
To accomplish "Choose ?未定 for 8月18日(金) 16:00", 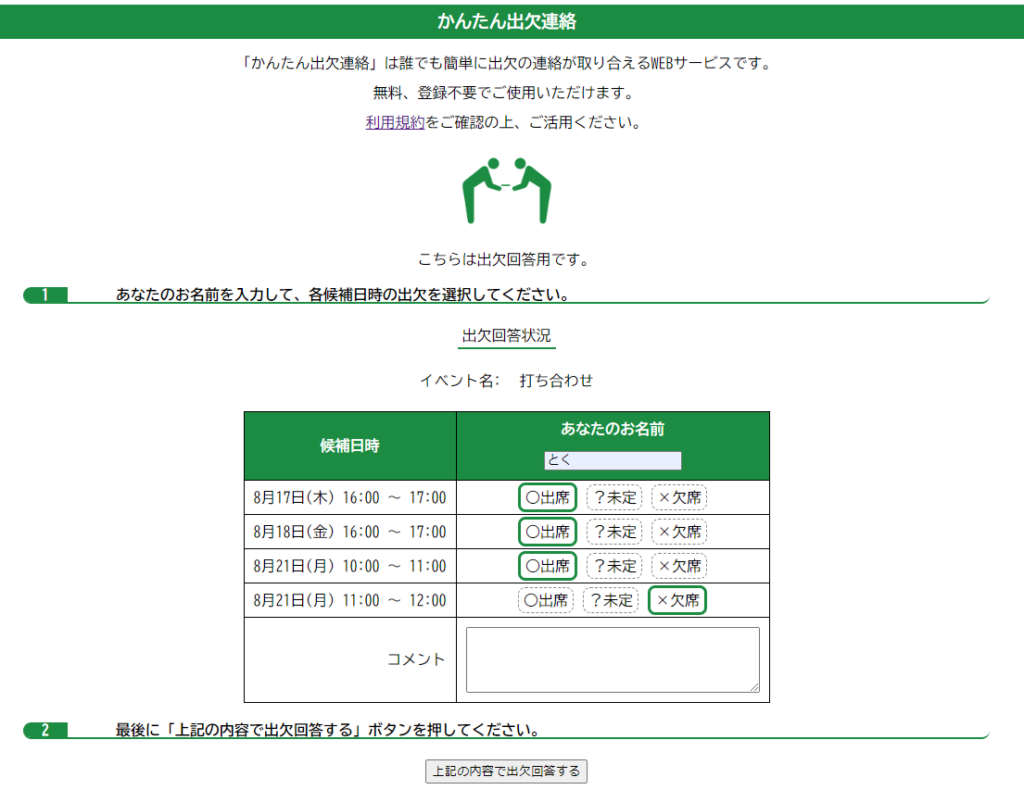I will pos(615,531).
